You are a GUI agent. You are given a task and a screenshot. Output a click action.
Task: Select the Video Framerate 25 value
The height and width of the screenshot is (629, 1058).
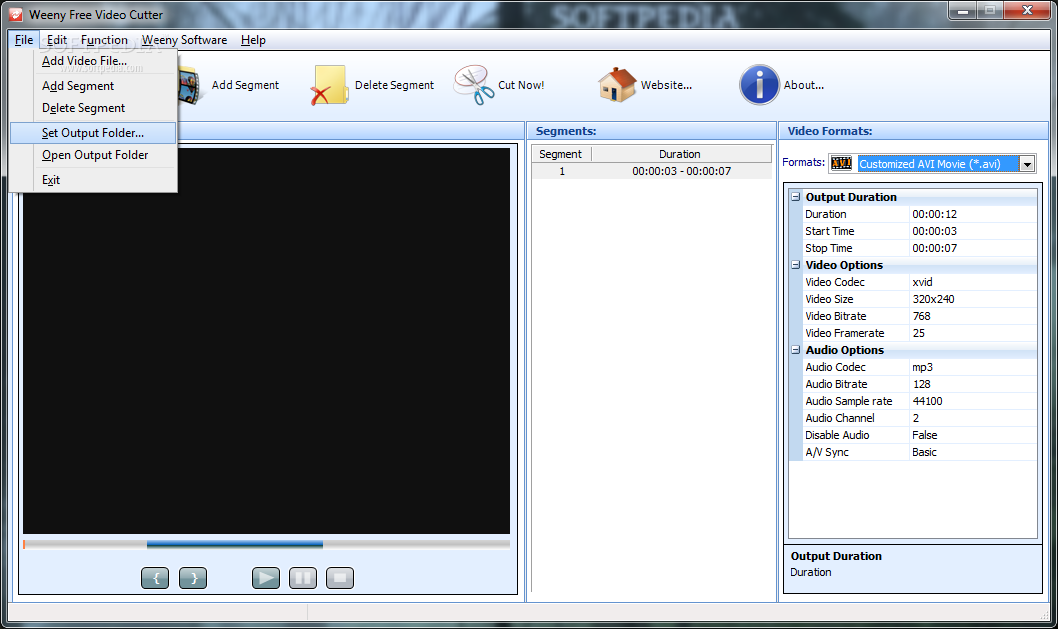[973, 333]
